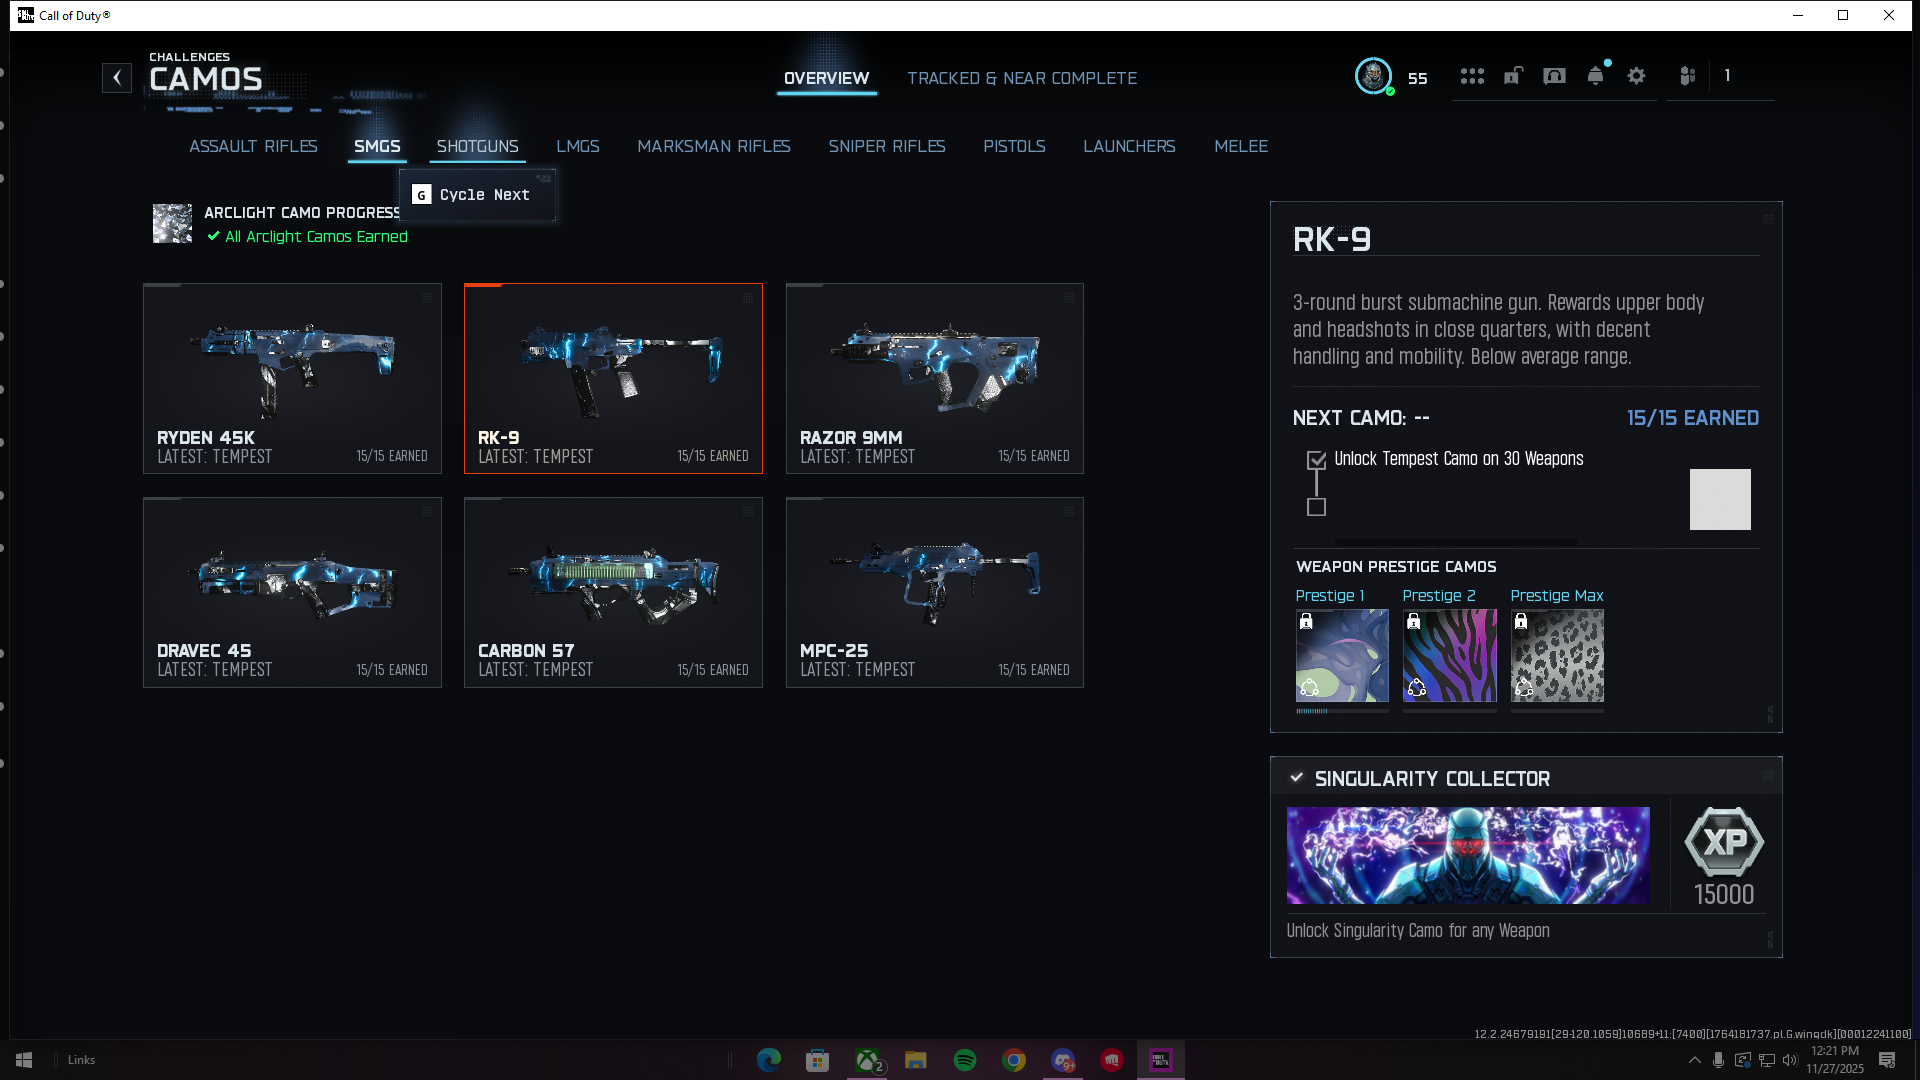Open the network tray icon
The height and width of the screenshot is (1080, 1920).
tap(1767, 1060)
